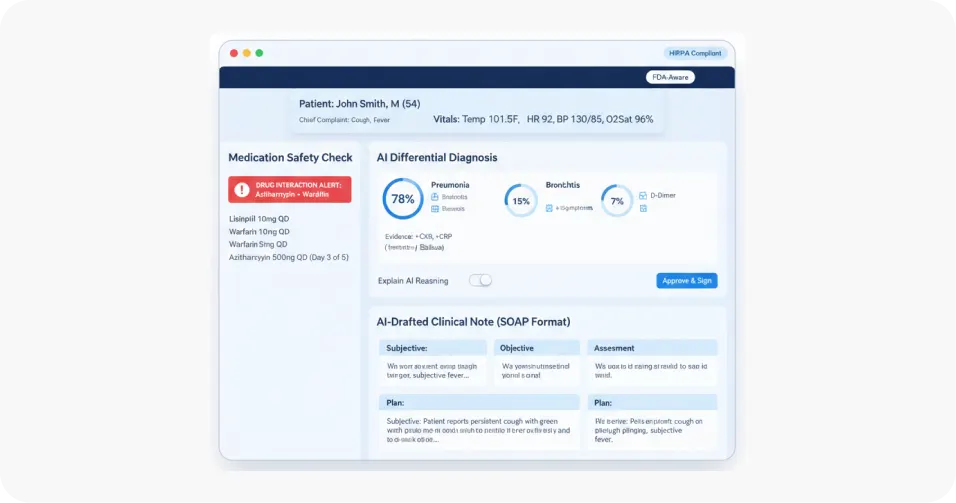Click the Approve & Sign button
This screenshot has height=503, width=956.
point(687,280)
